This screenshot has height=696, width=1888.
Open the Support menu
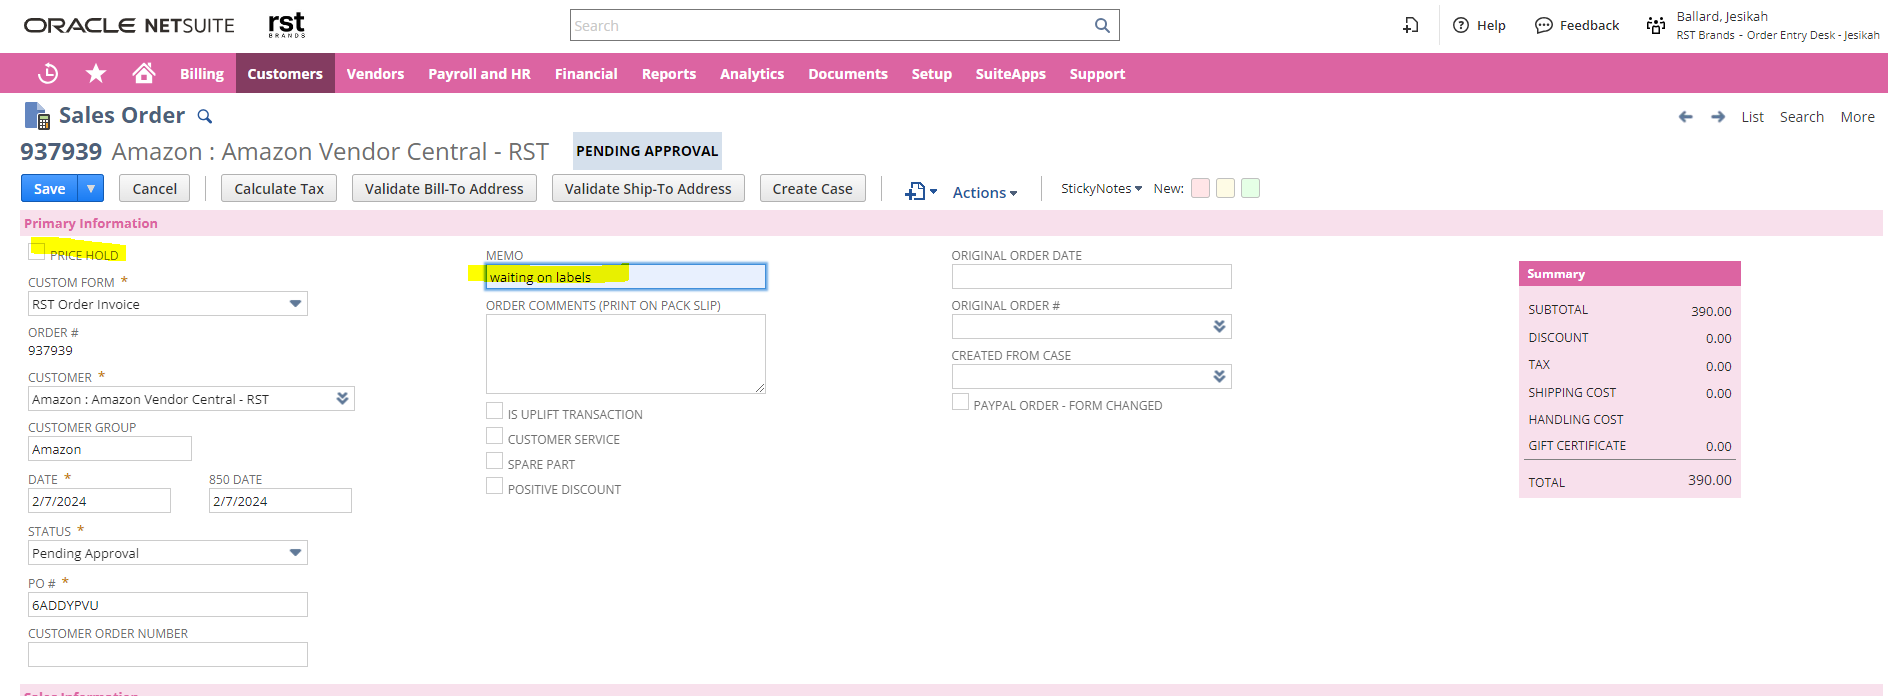(x=1097, y=73)
